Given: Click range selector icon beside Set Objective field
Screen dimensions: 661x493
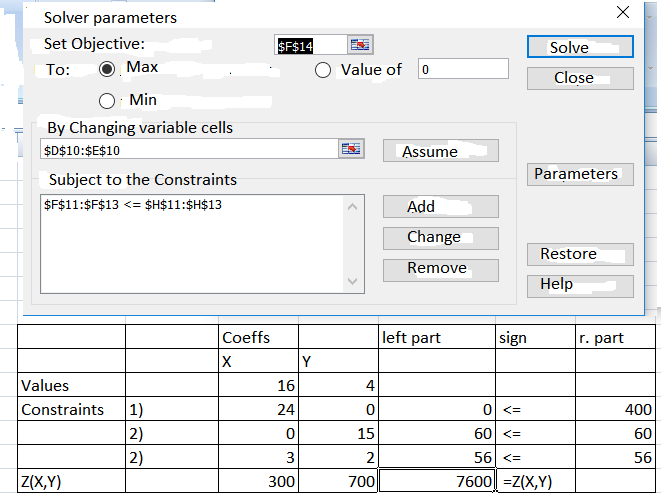Looking at the screenshot, I should coord(359,45).
